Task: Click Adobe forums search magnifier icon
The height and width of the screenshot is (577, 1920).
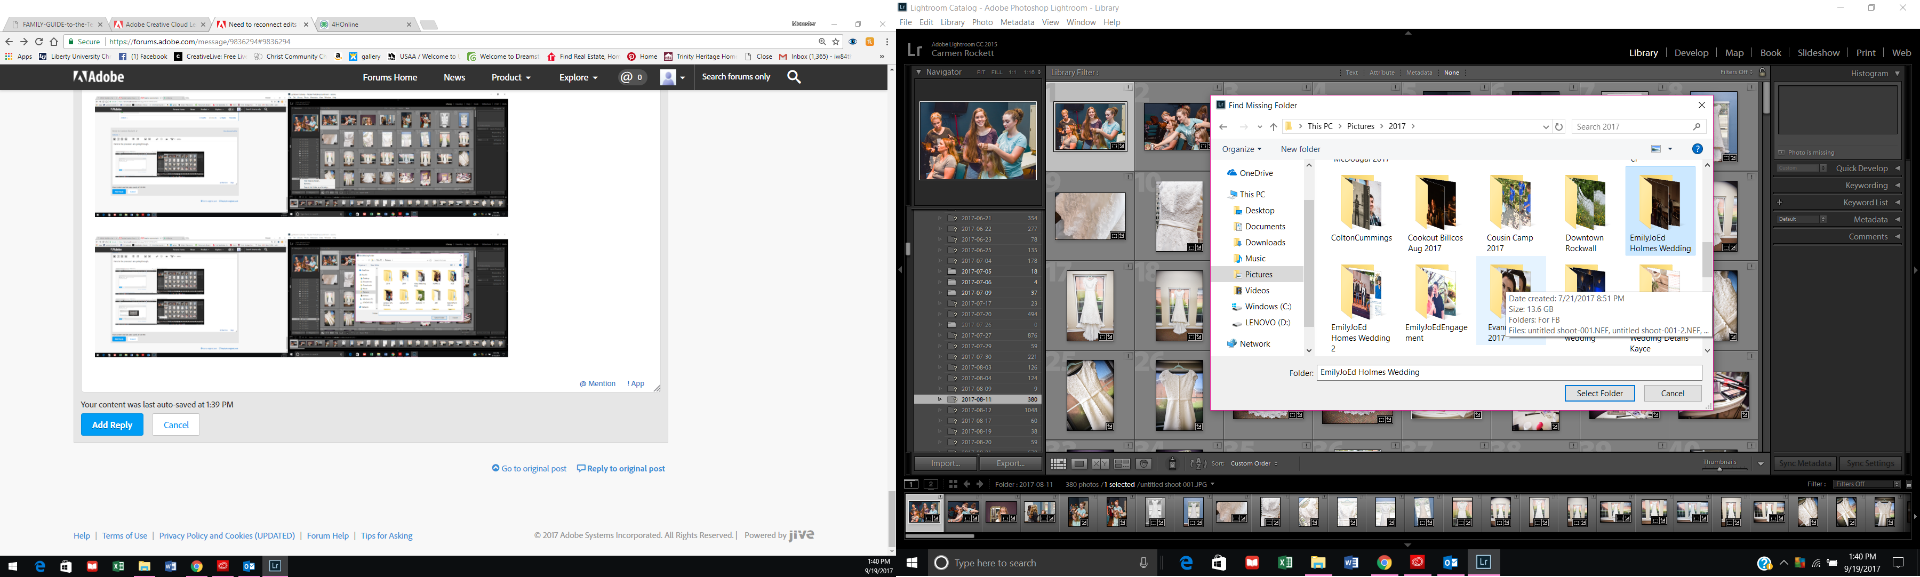Action: [x=794, y=77]
